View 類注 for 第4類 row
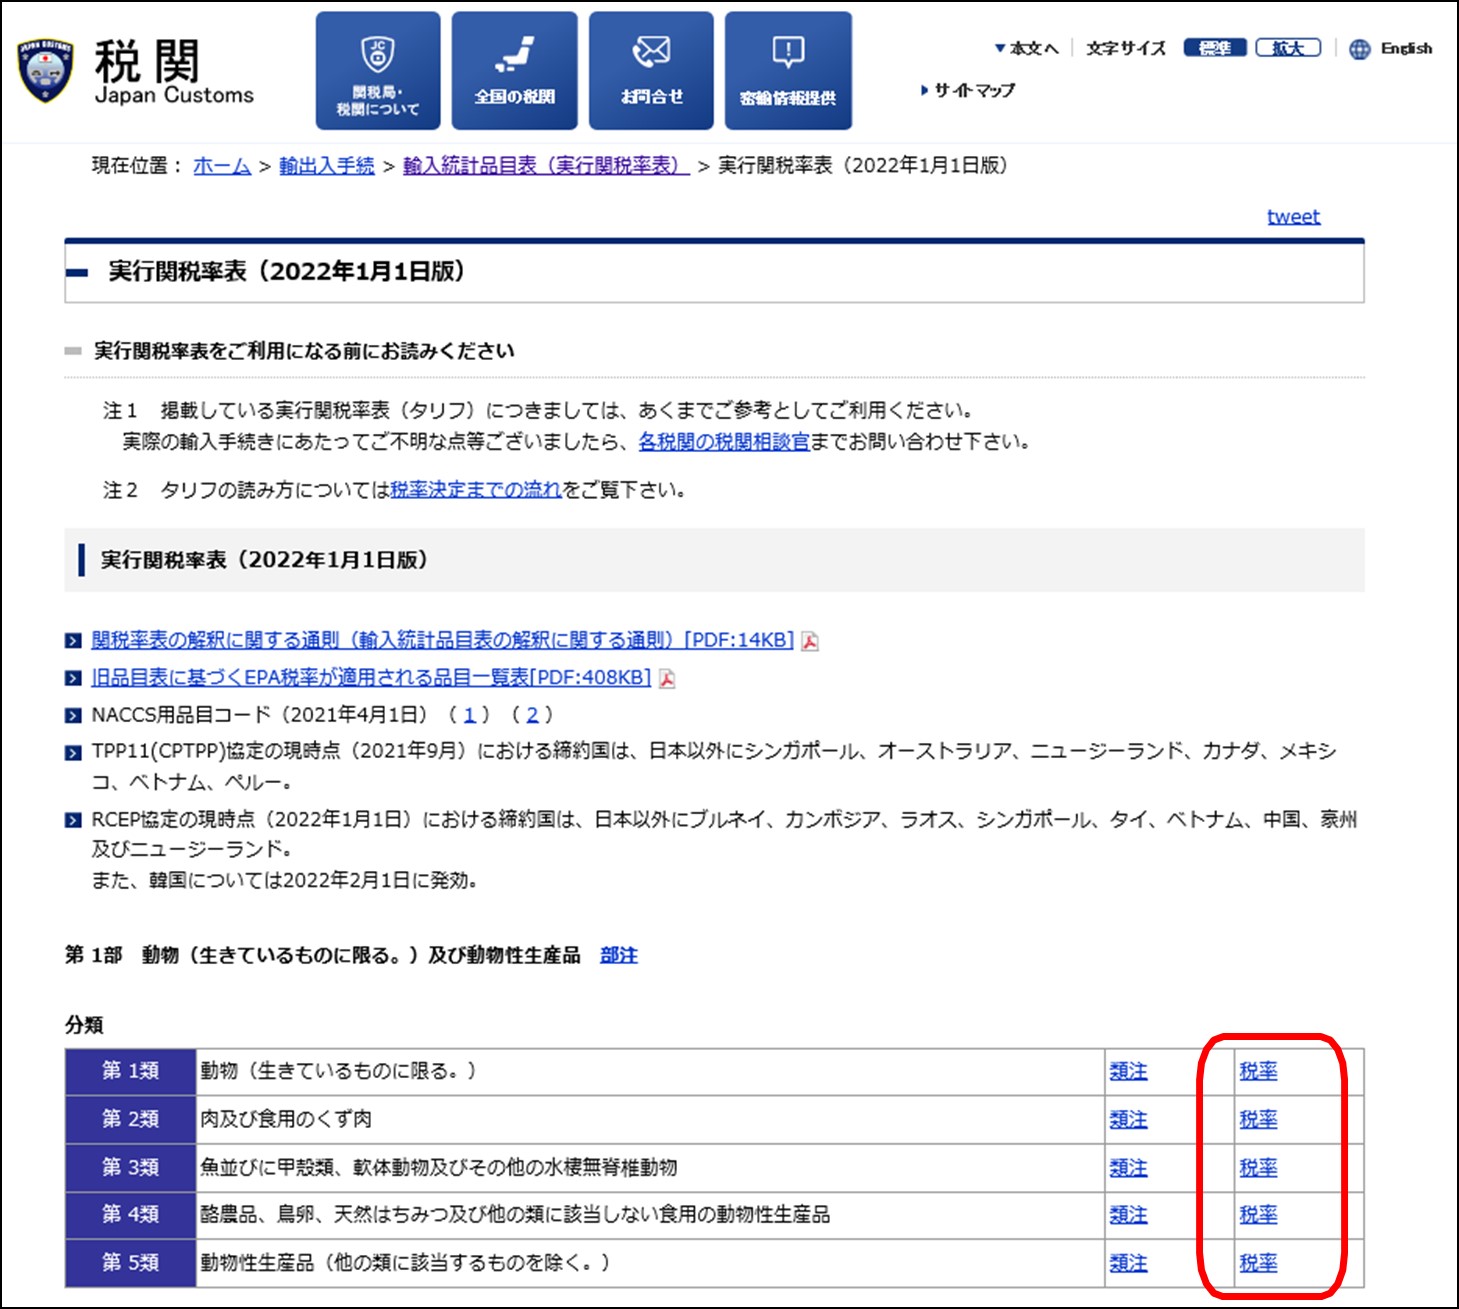 pyautogui.click(x=1128, y=1216)
